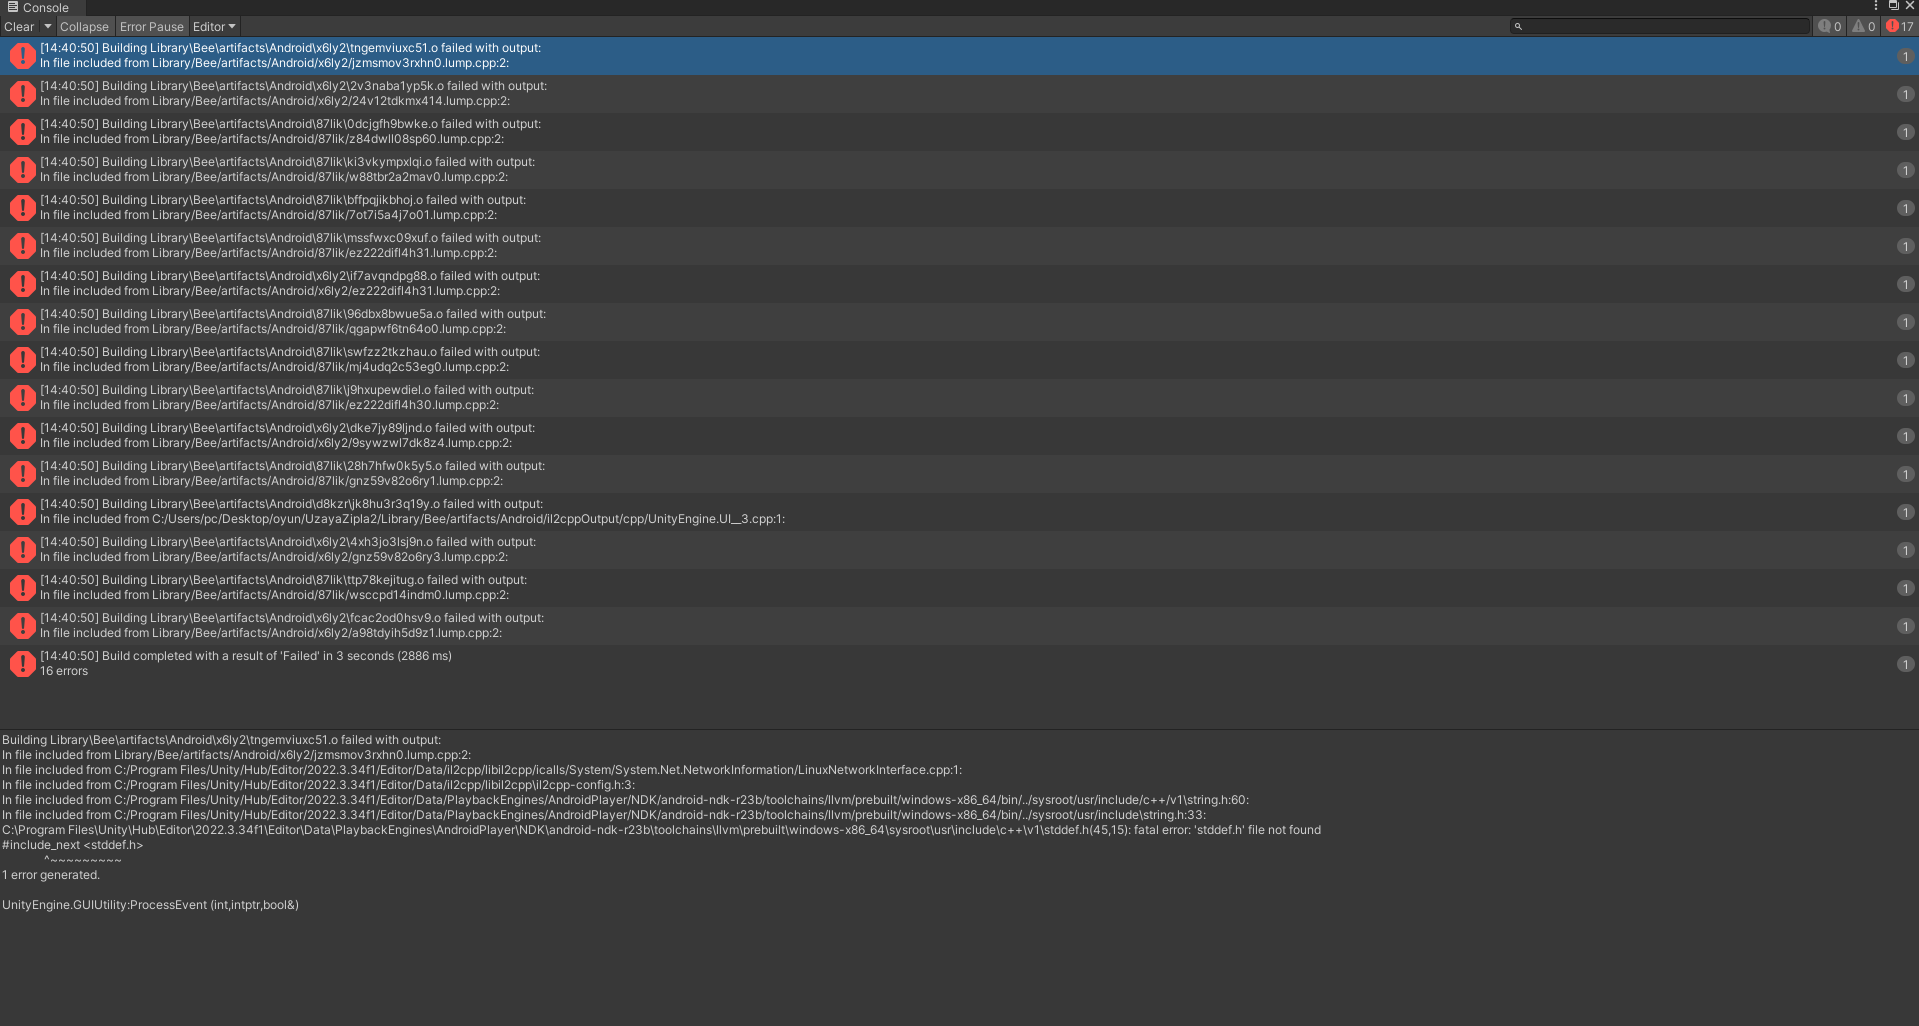
Task: Click the error icon of Build completed entry
Action: click(x=22, y=664)
